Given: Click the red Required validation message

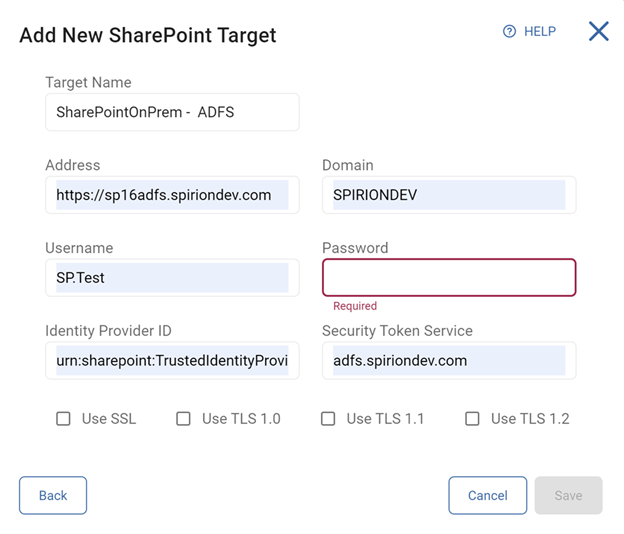Looking at the screenshot, I should (355, 306).
